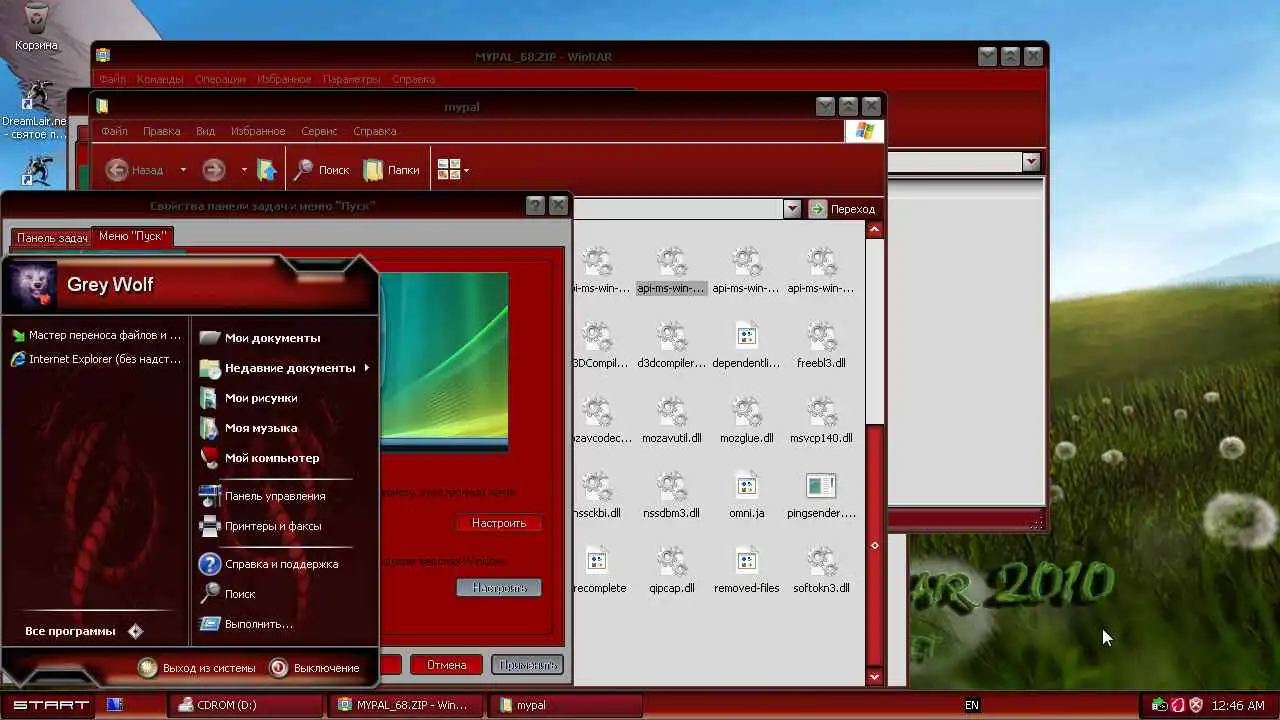
Task: Click the START button on taskbar
Action: [48, 705]
